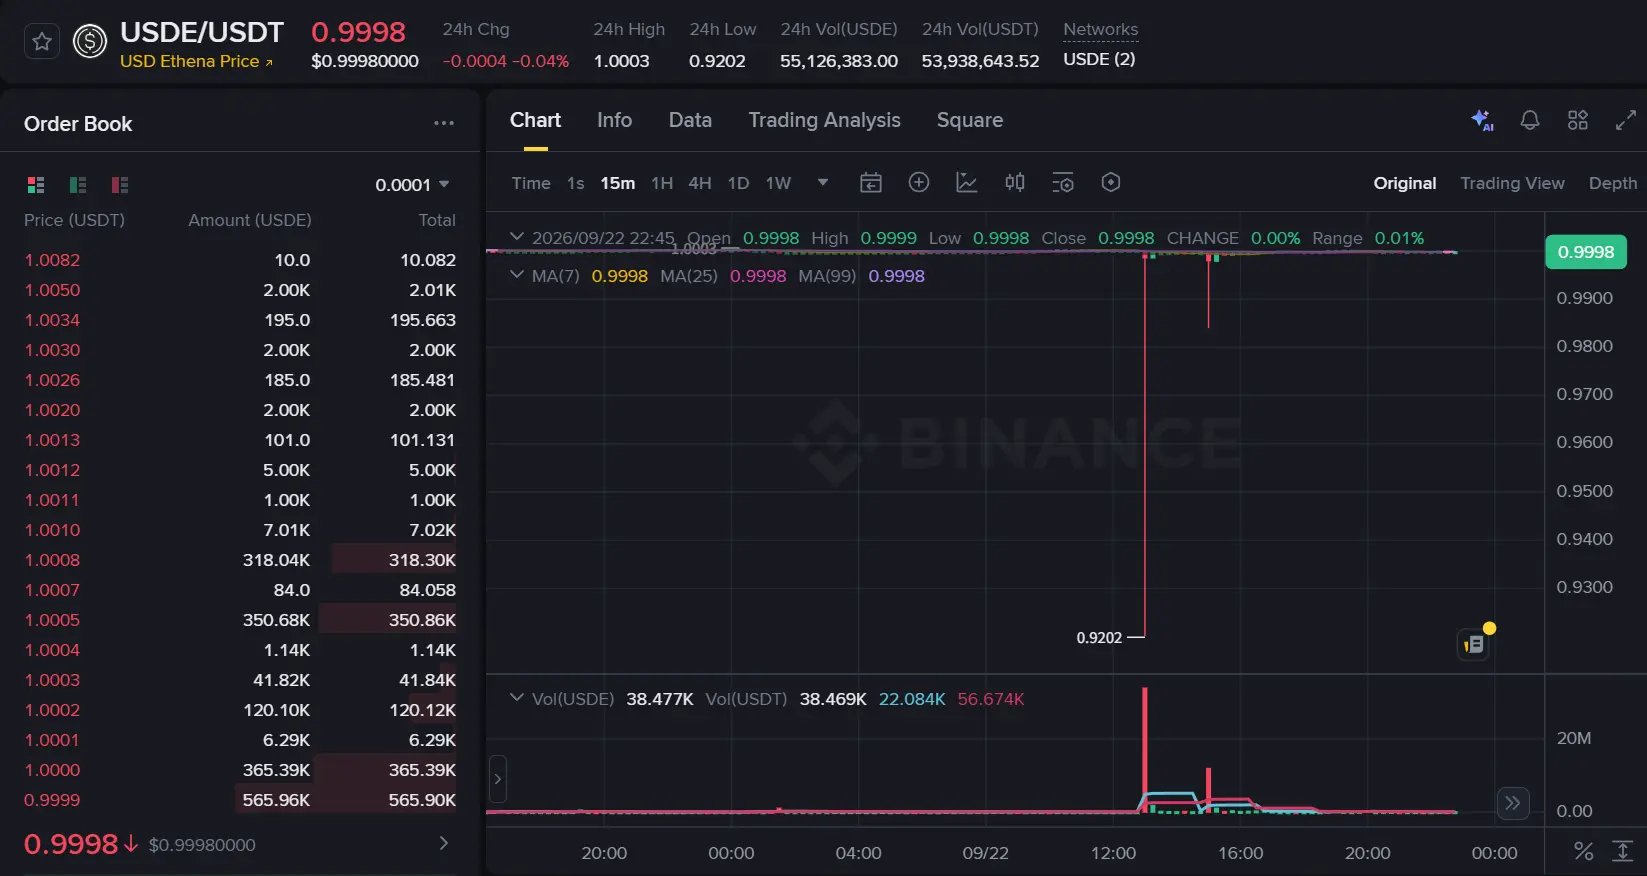Open the 0.0001 price precision dropdown
Viewport: 1647px width, 876px height.
click(412, 185)
